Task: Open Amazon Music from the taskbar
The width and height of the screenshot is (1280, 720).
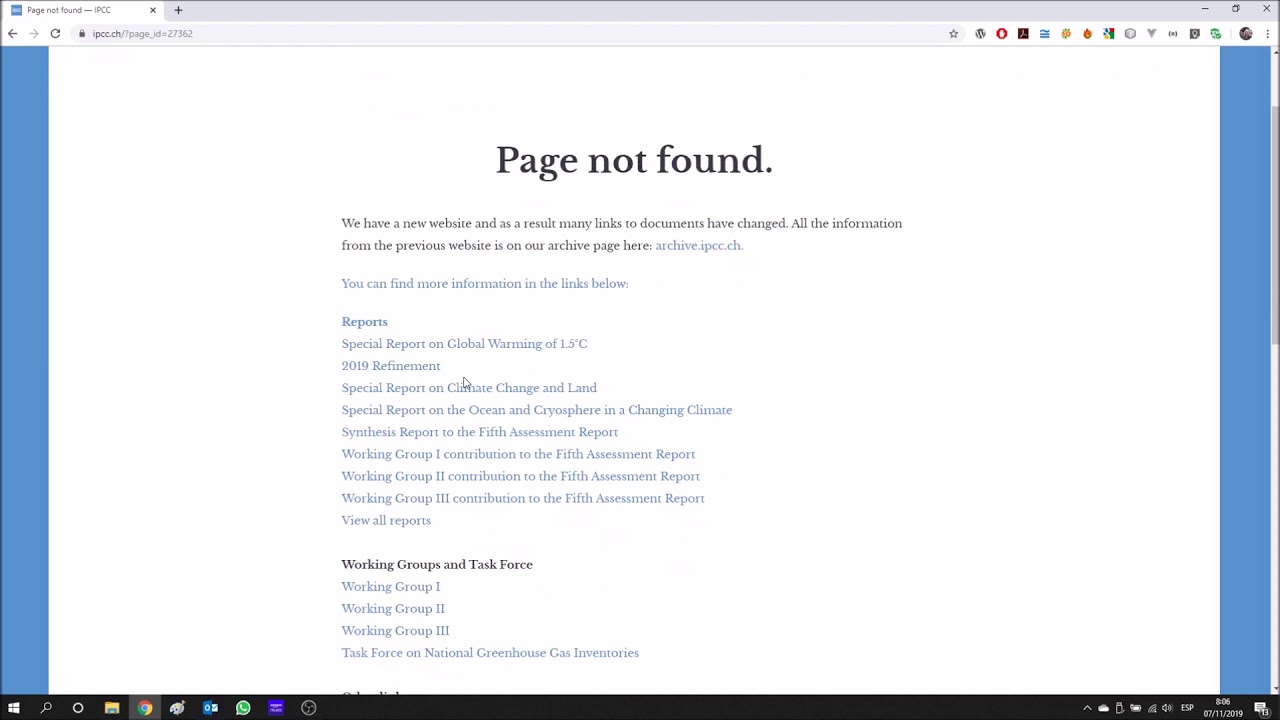Action: click(276, 708)
